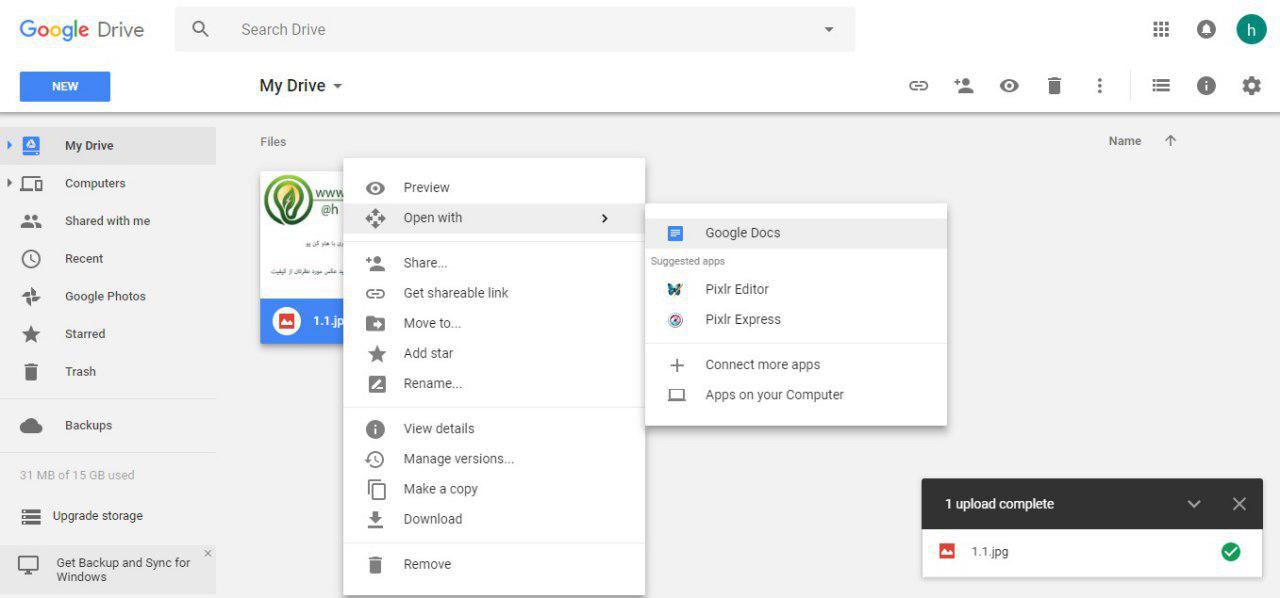
Task: Choose Preview from the context menu
Action: 494,187
